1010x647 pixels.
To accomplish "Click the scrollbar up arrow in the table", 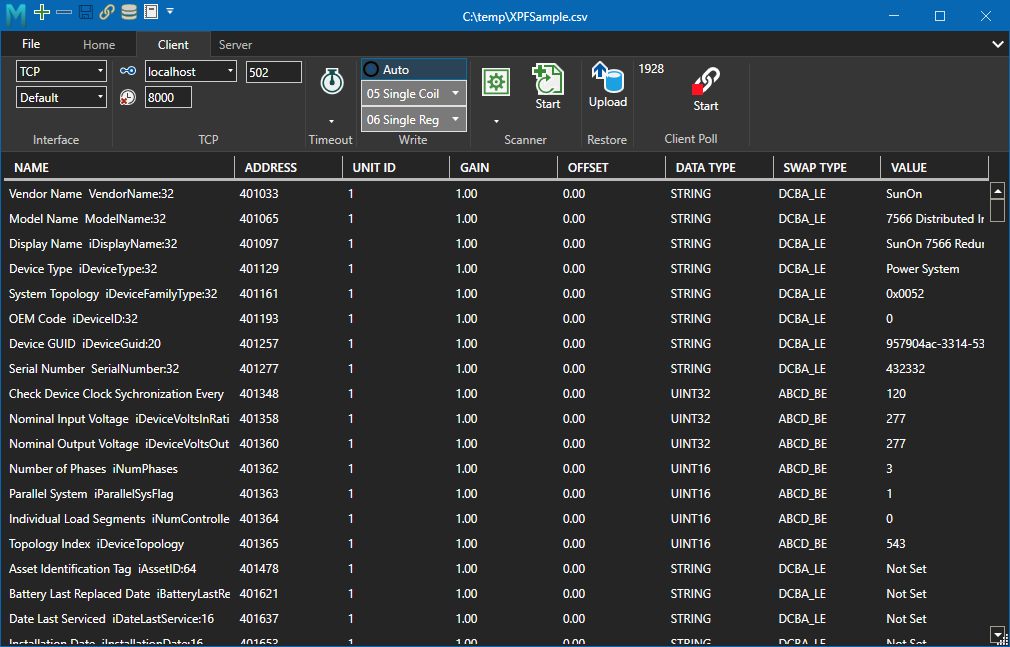I will [x=997, y=191].
